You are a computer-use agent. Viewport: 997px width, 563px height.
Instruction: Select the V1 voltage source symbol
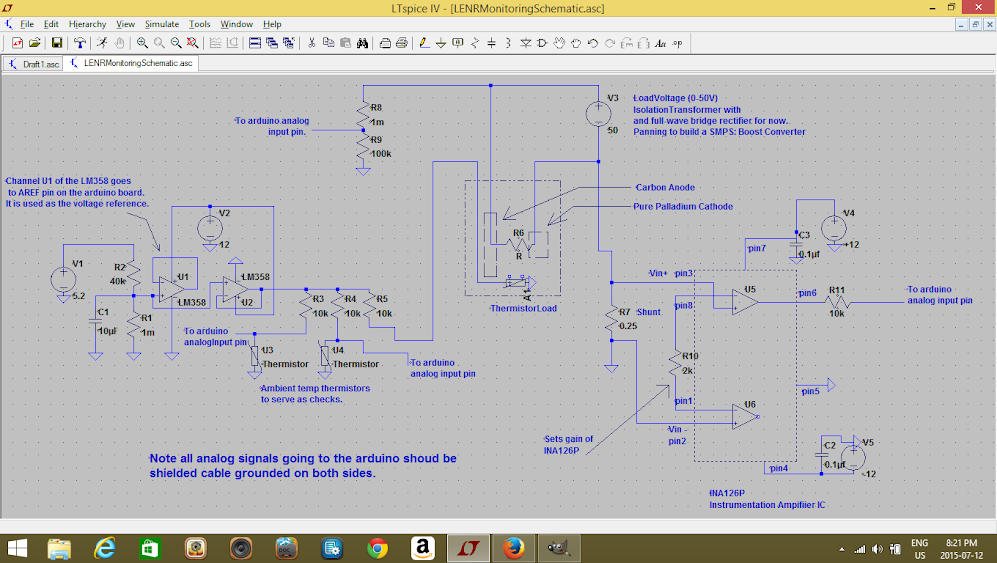[x=63, y=279]
